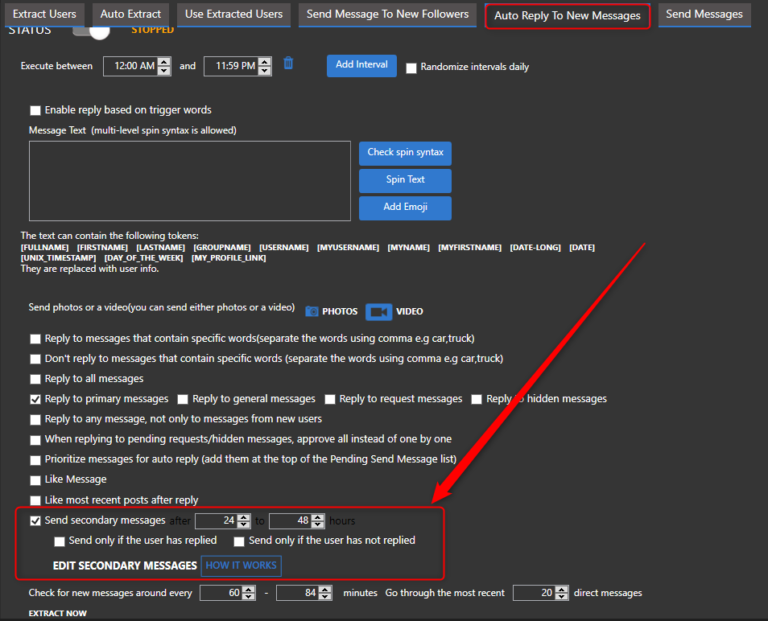
Task: Decrease secondary message 24 hours value
Action: tap(243, 525)
